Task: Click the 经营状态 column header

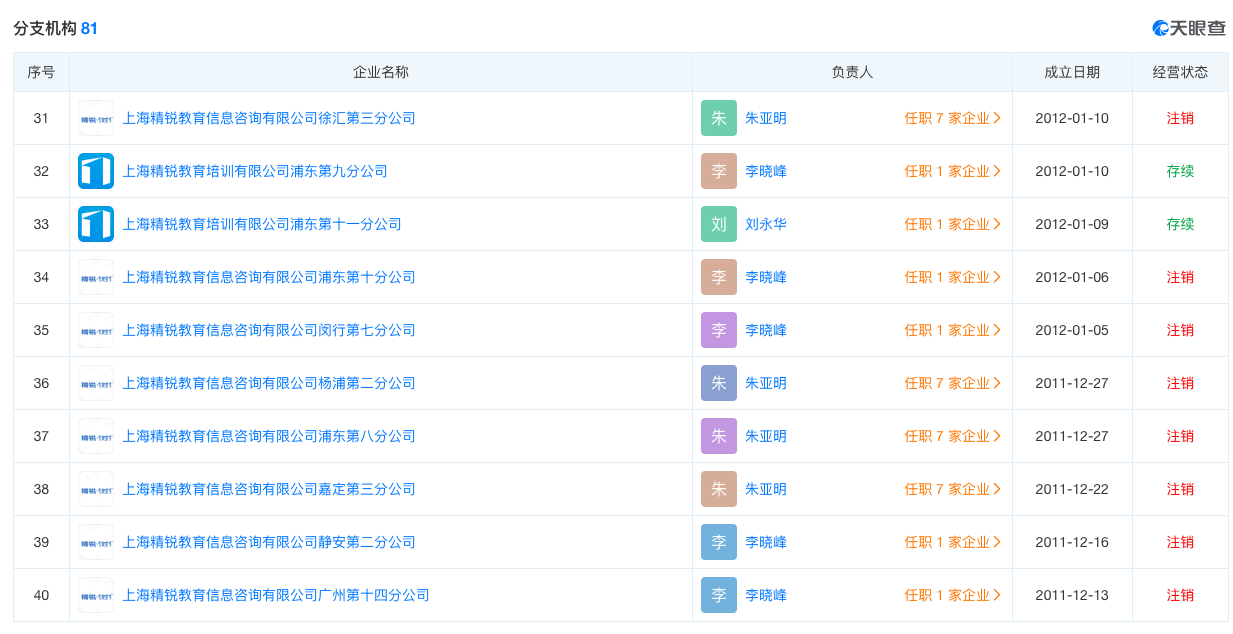Action: 1180,72
